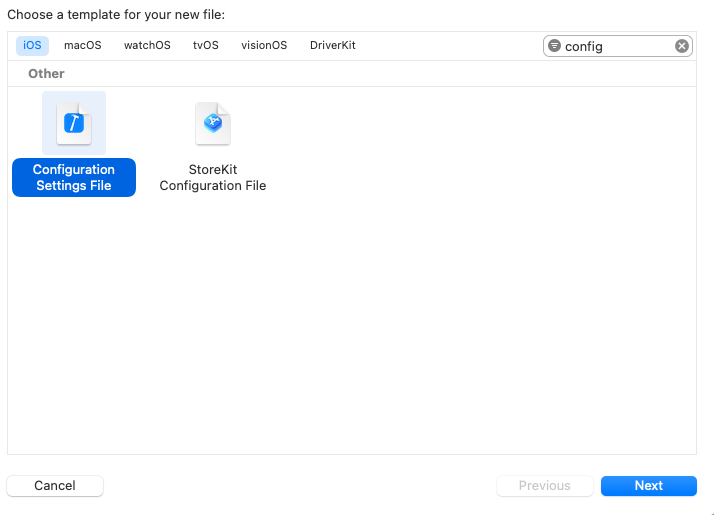Screen dimensions: 714x515
Task: Clear the config search text
Action: 681,46
